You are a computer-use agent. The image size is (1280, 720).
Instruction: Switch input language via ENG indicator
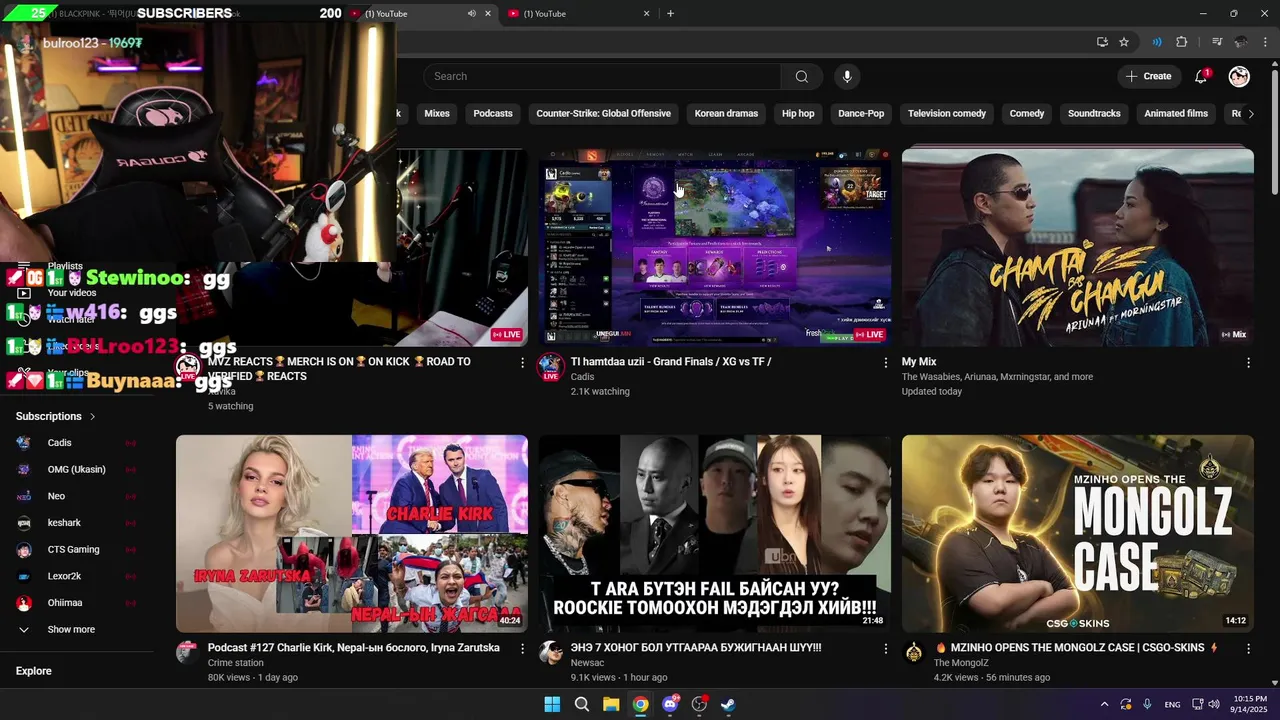(1172, 704)
